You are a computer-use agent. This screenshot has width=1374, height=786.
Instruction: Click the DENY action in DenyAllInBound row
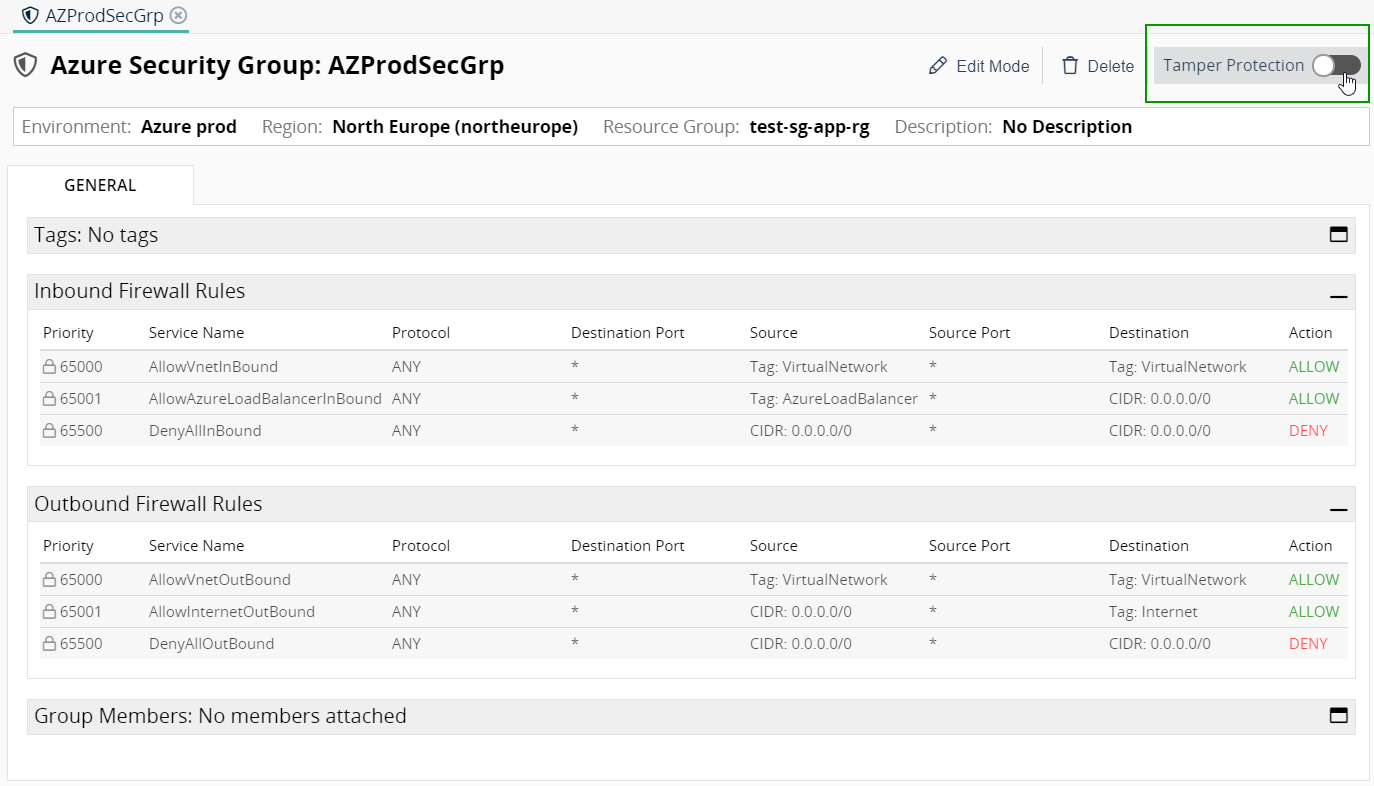click(1308, 431)
